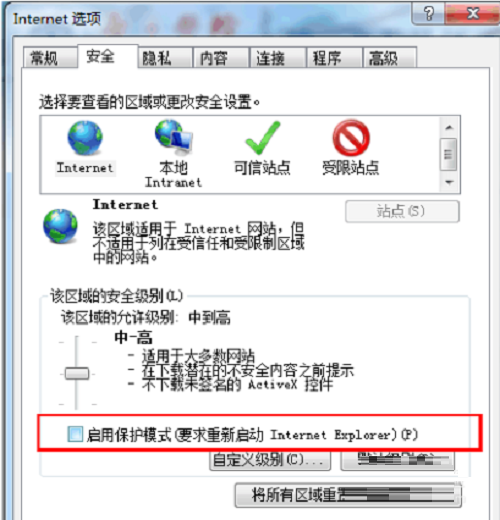The image size is (500, 520).
Task: Click the zone list scrollbar thumb
Action: [448, 155]
